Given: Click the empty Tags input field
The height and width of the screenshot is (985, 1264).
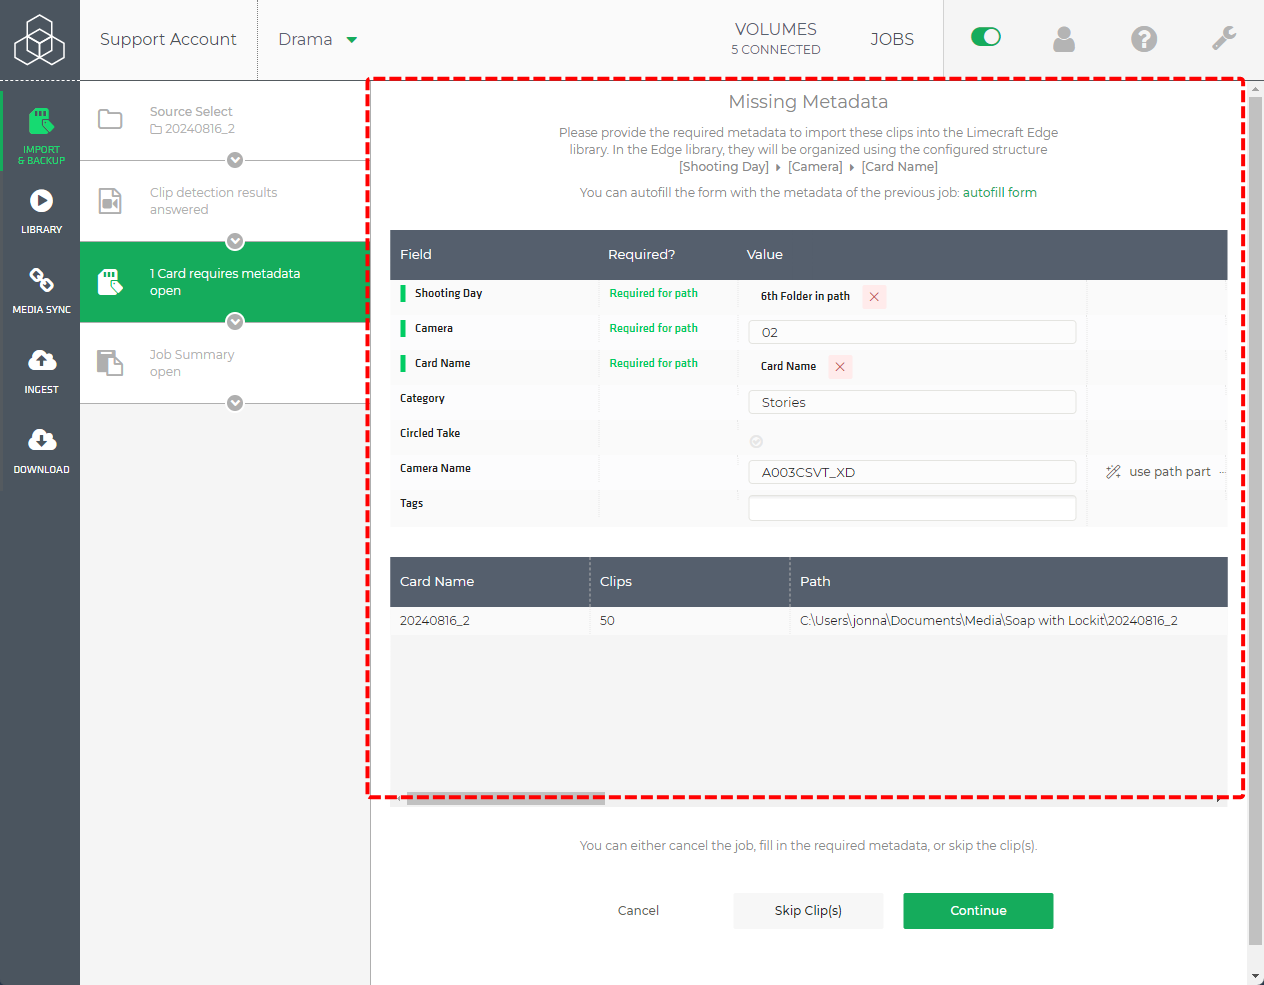Looking at the screenshot, I should point(912,507).
